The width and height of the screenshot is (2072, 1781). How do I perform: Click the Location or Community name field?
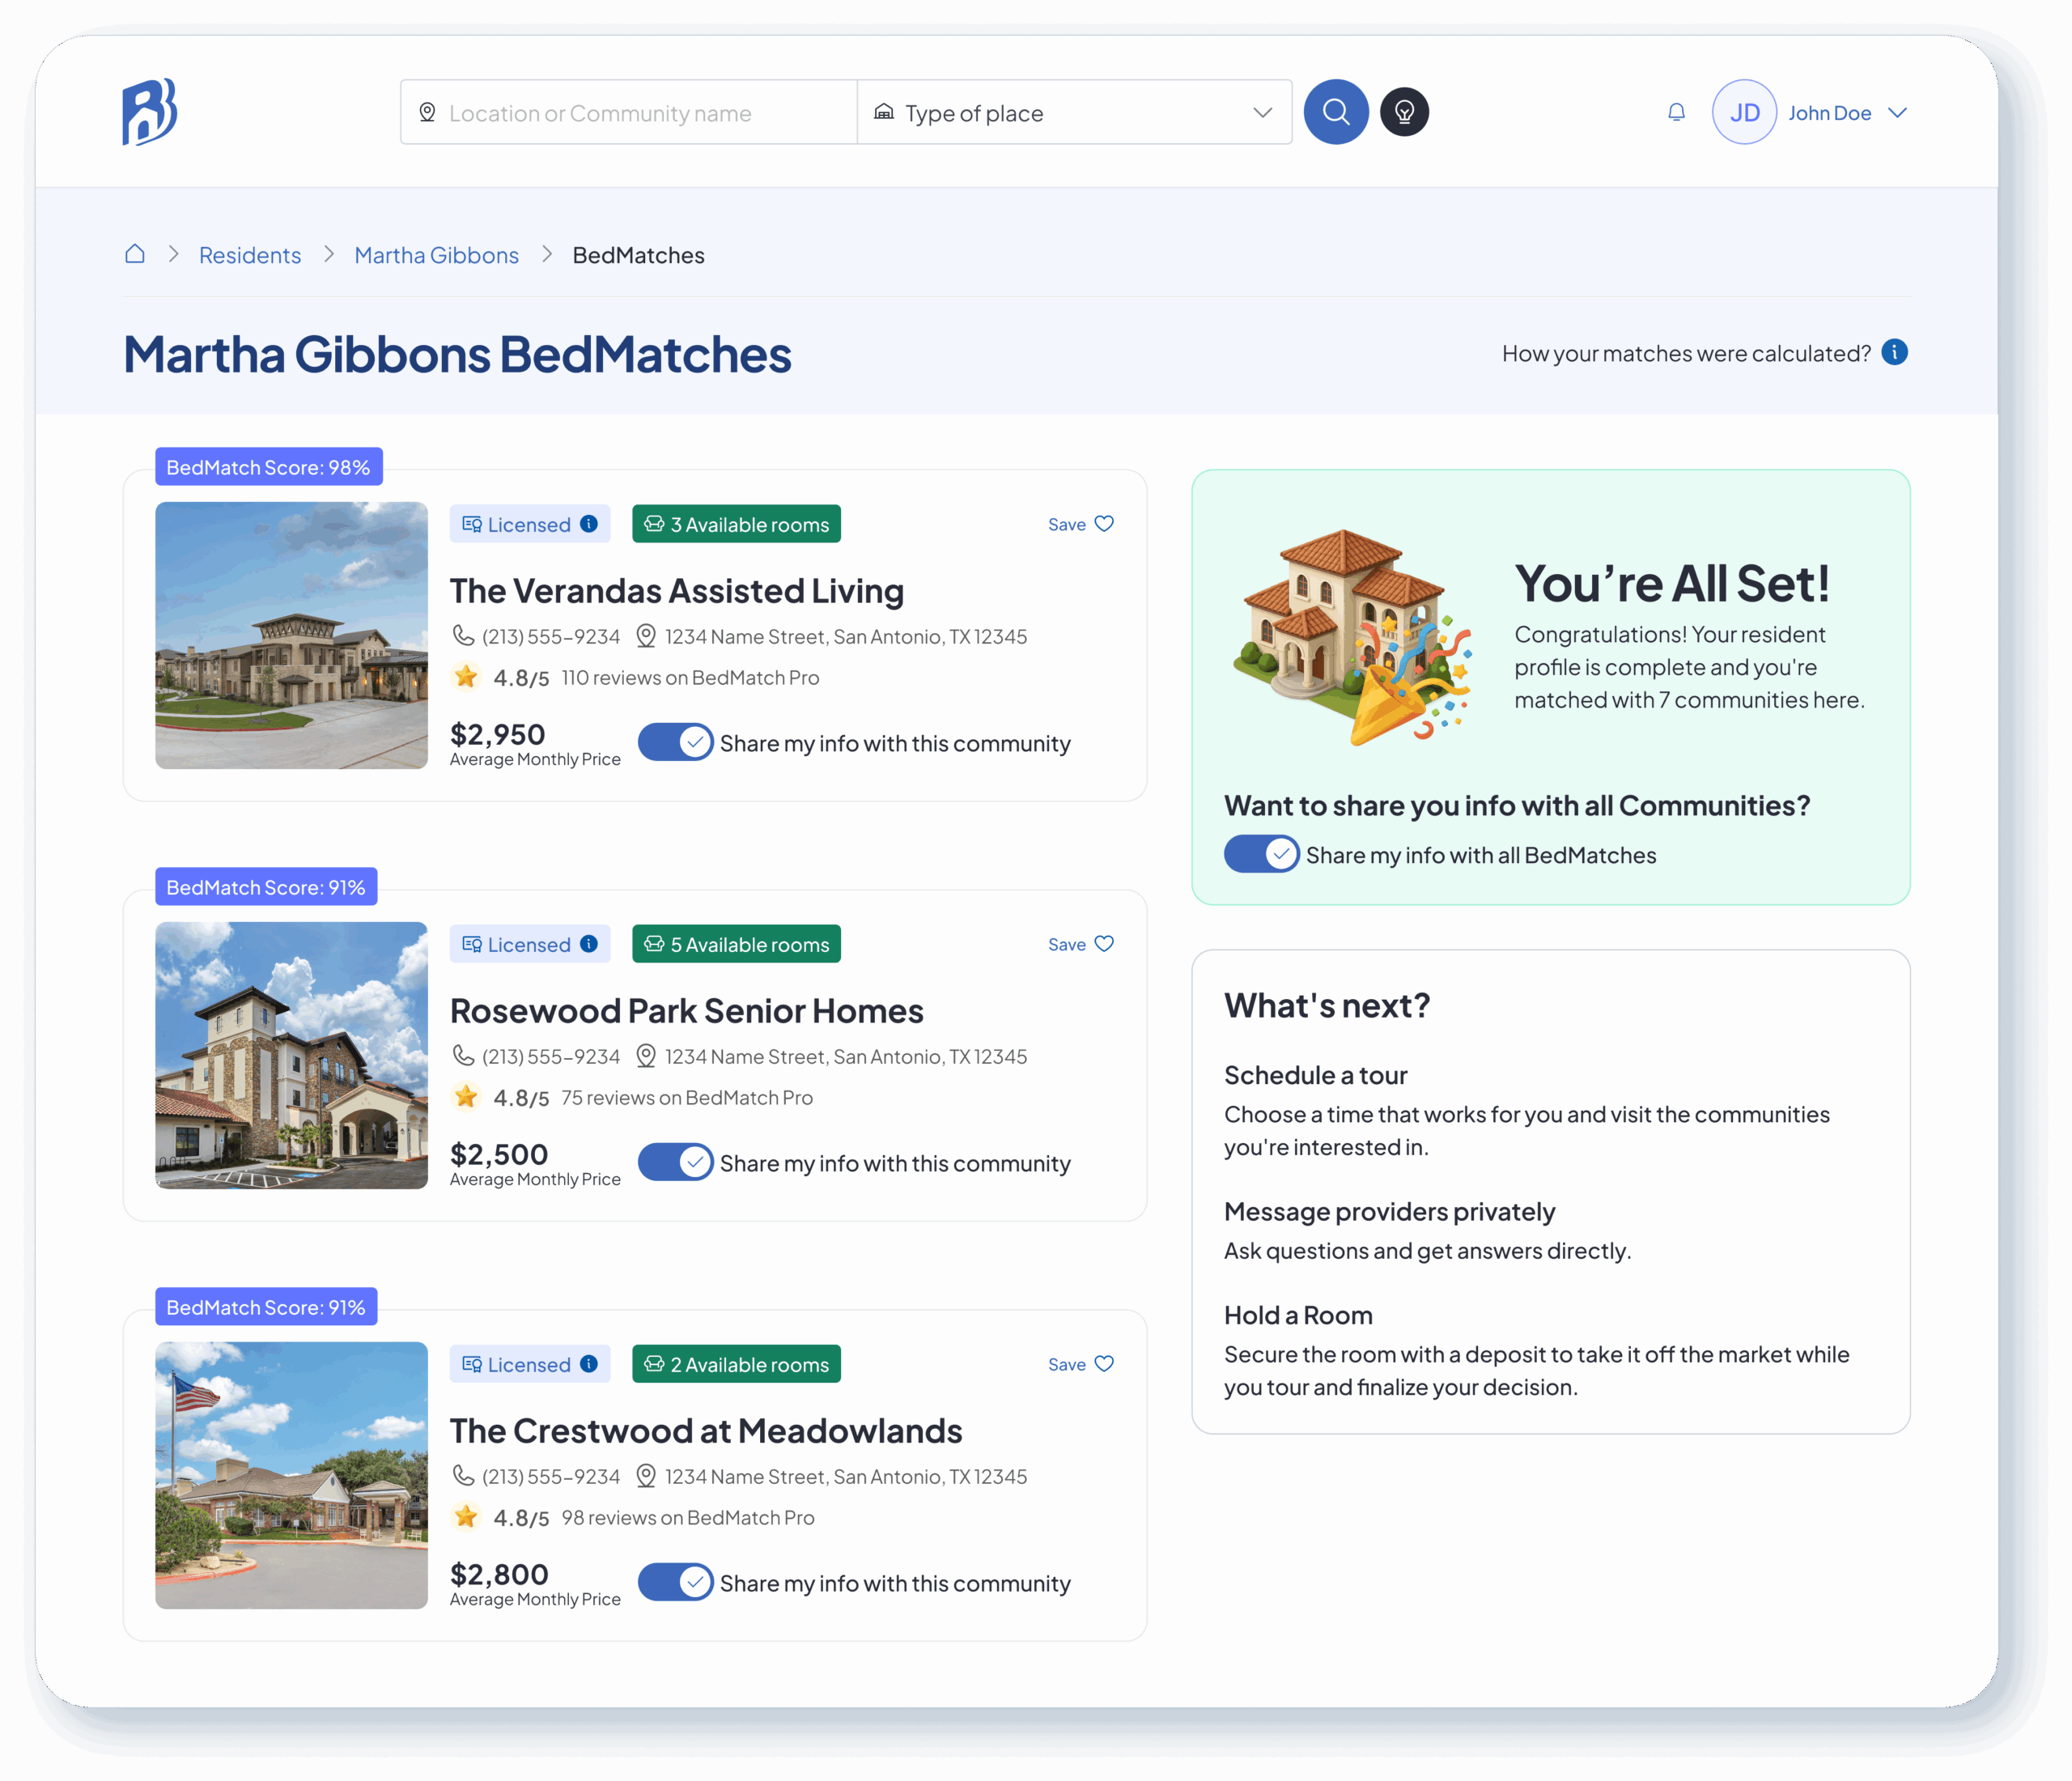pos(628,112)
